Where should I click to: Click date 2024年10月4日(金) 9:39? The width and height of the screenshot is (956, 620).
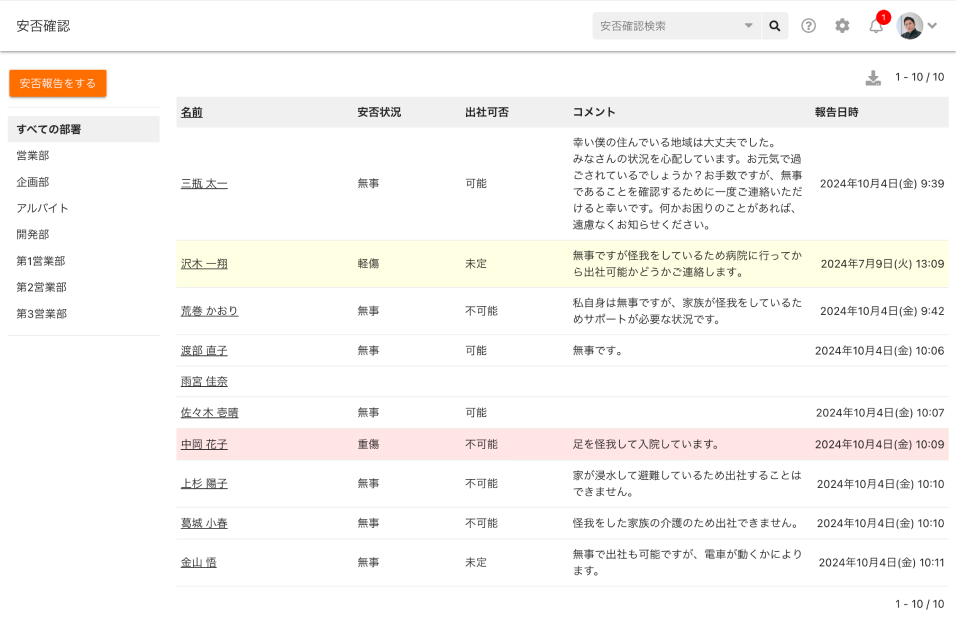point(882,184)
